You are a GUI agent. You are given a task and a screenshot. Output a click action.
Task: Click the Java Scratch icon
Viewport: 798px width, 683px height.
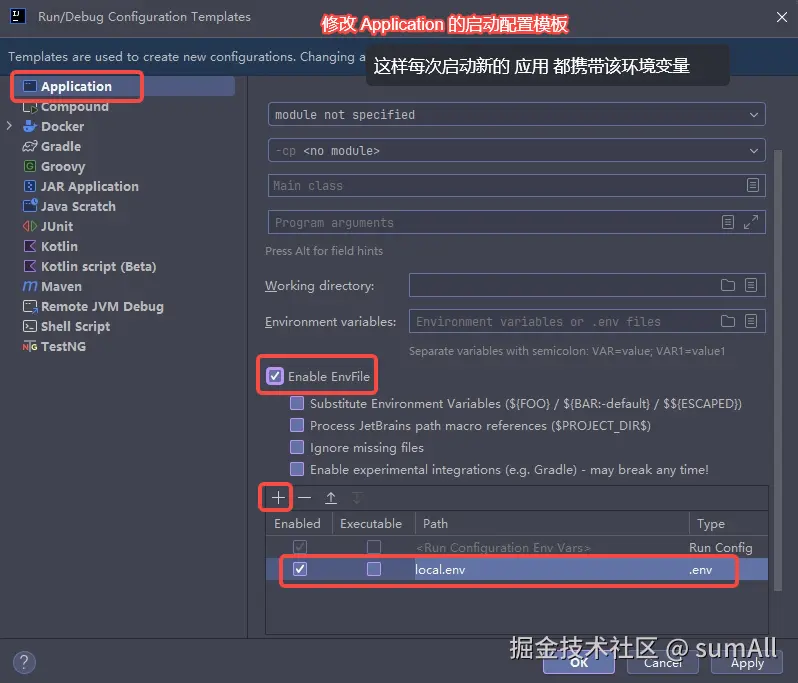30,206
